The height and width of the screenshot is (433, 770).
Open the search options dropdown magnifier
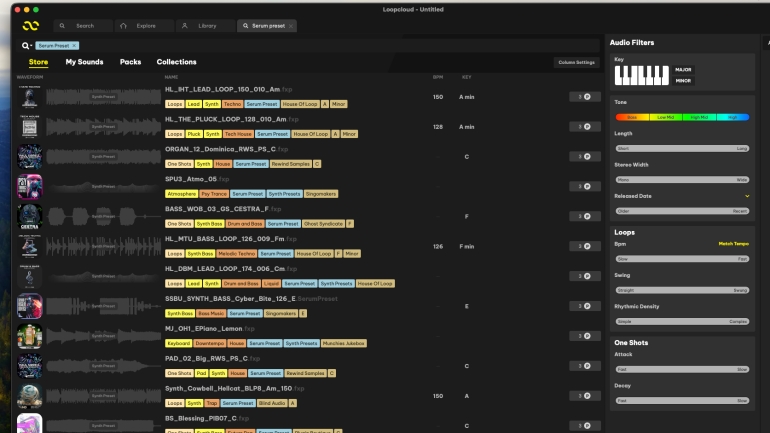tap(26, 46)
